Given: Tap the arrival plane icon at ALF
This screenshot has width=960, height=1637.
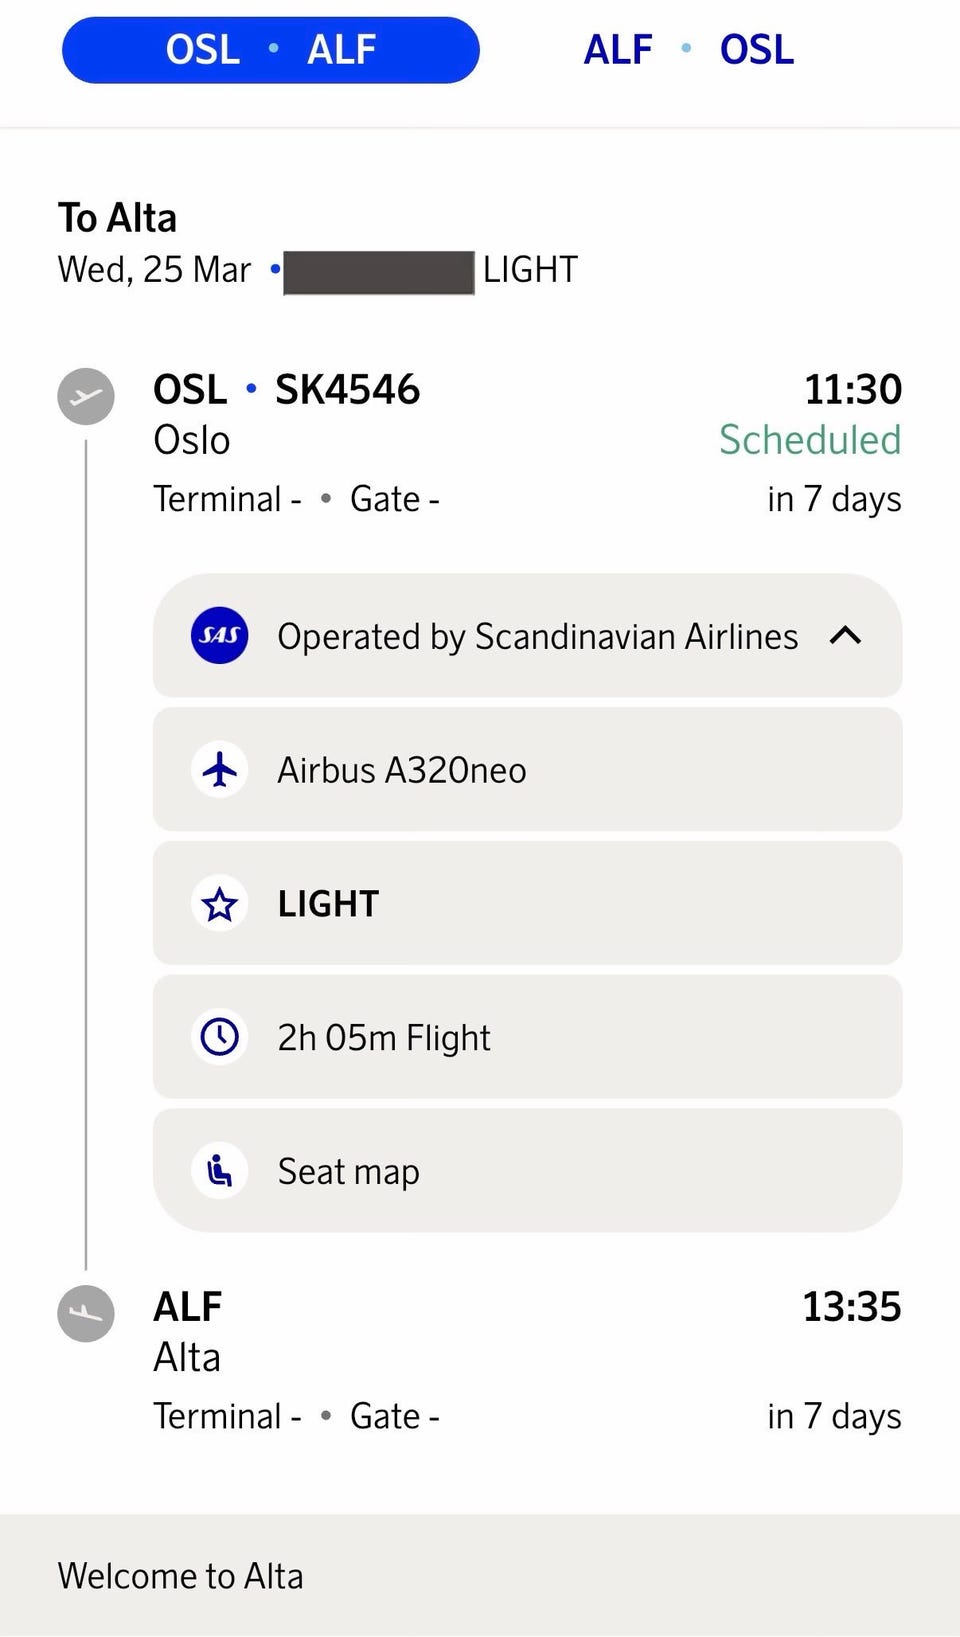Looking at the screenshot, I should point(86,1313).
